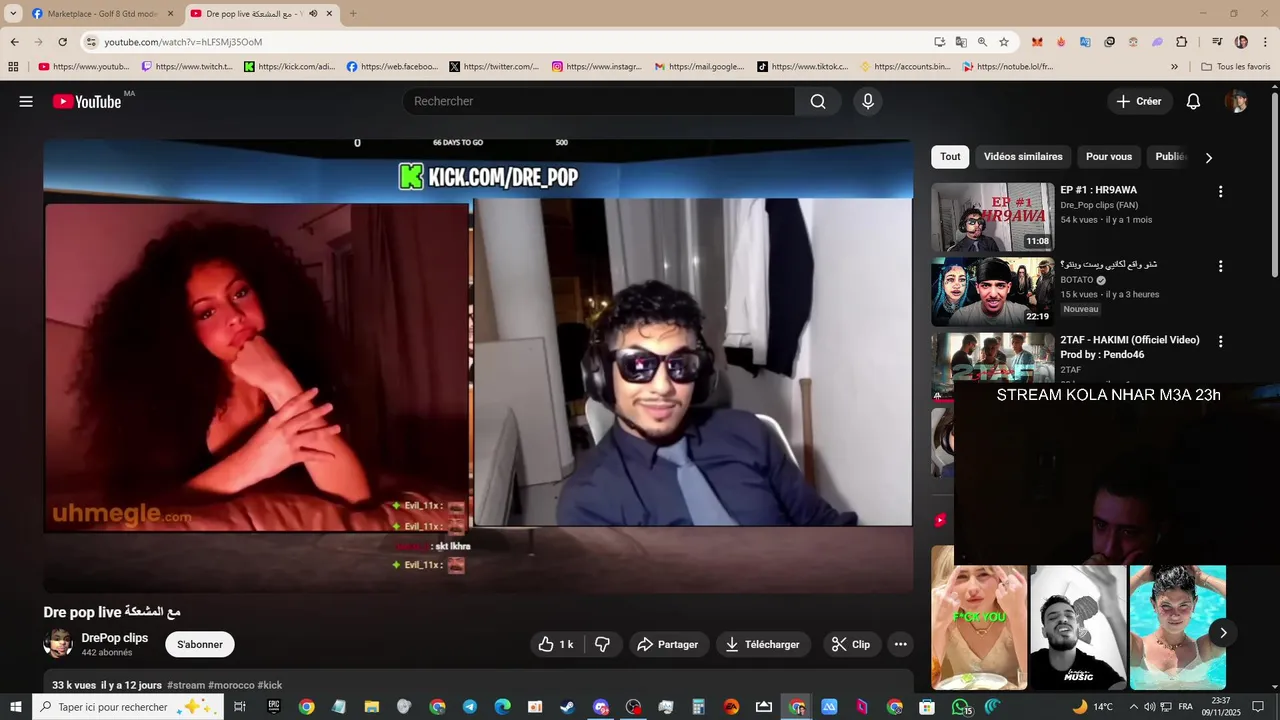Open the YouTube guide hamburger menu
Viewport: 1280px width, 720px height.
(x=26, y=101)
